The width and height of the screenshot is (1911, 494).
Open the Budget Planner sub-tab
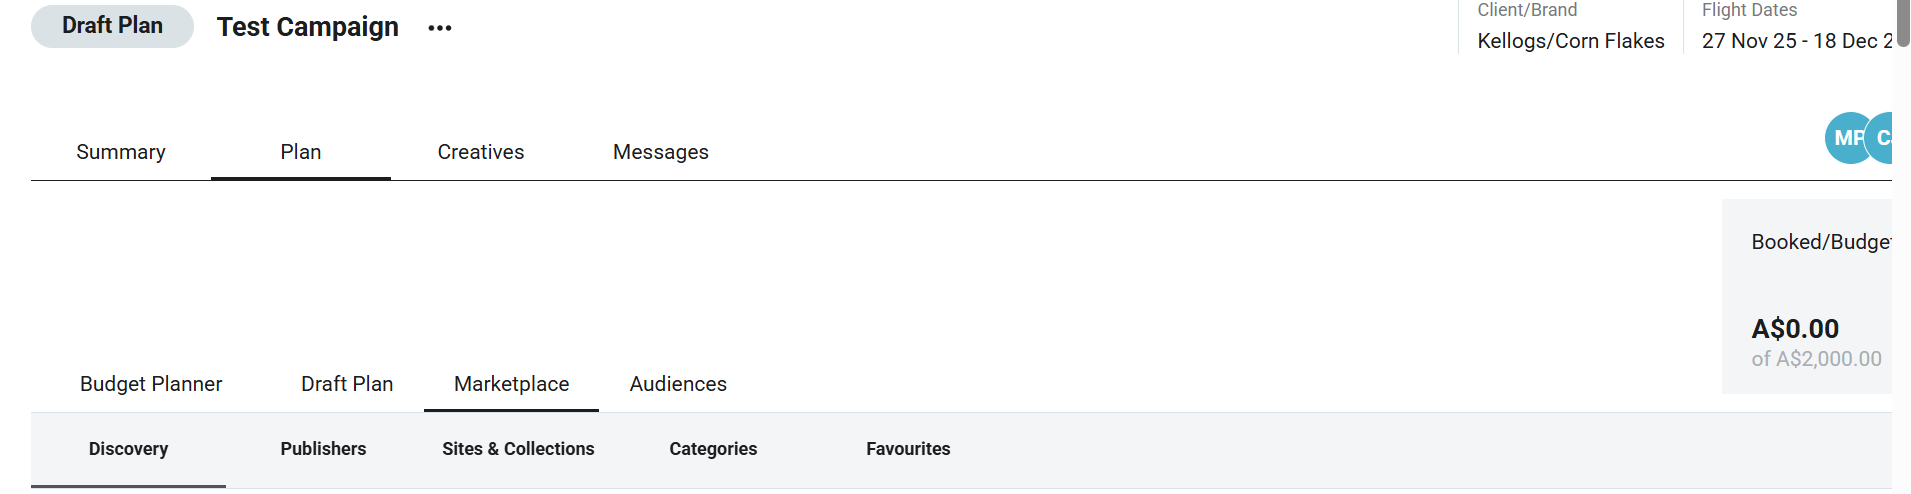click(151, 384)
